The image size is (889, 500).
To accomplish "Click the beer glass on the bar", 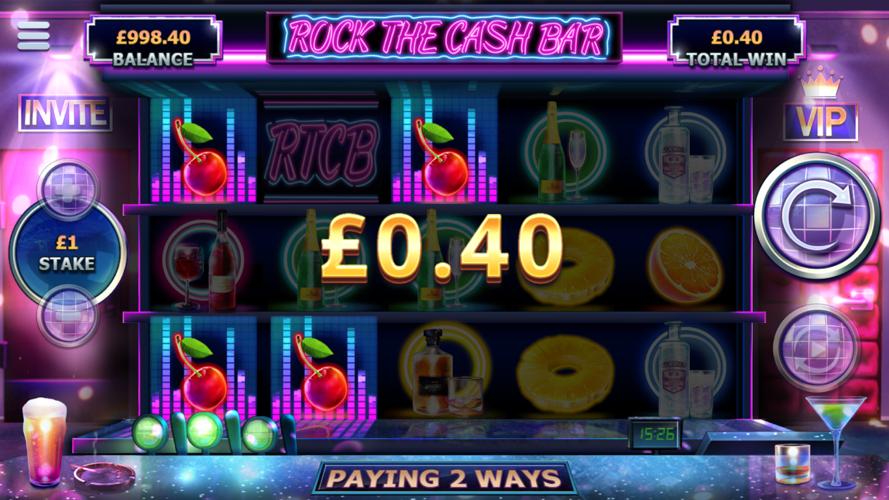I will [x=44, y=441].
